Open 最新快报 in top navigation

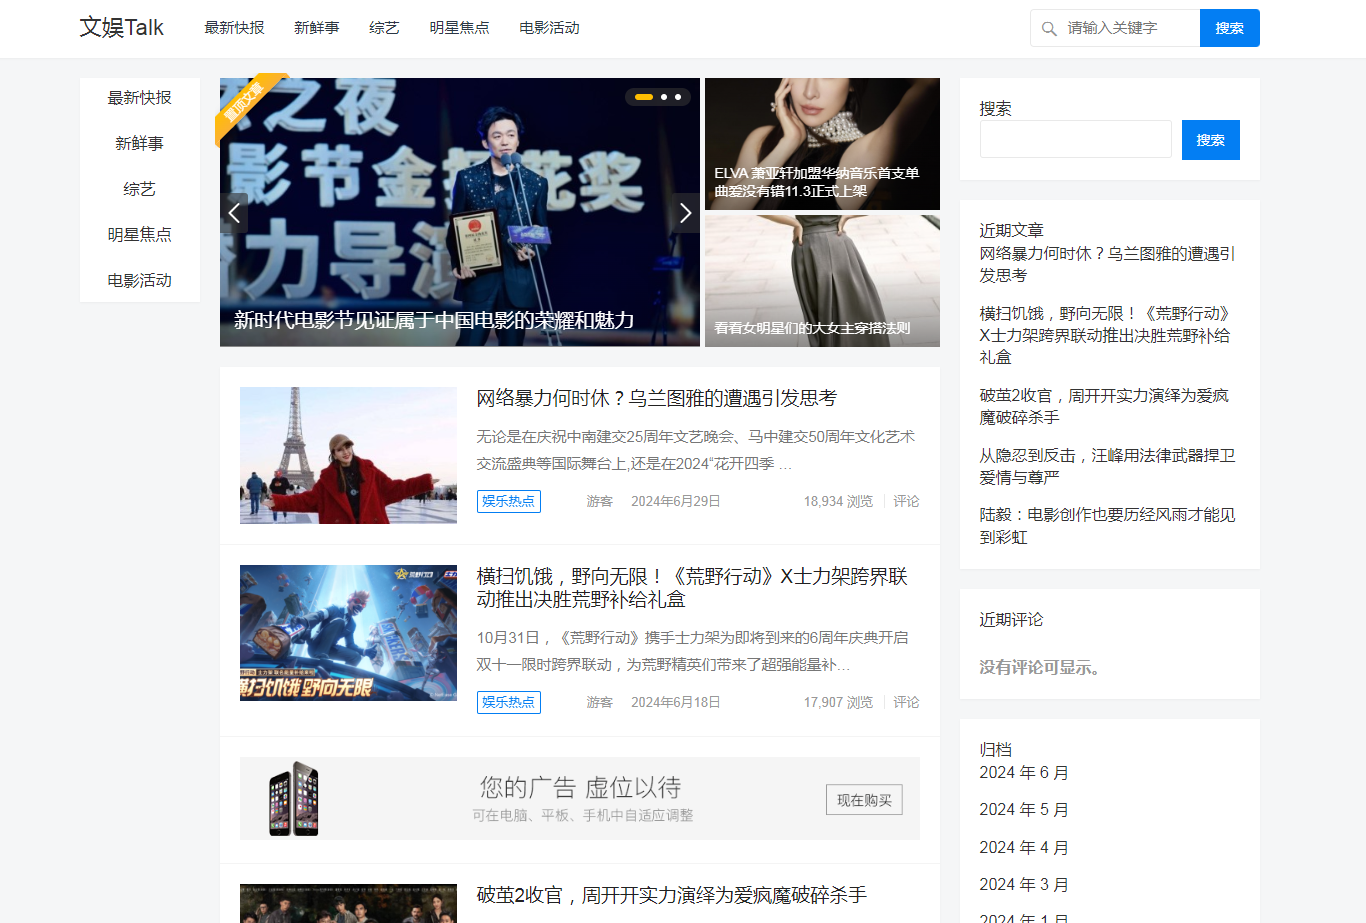pos(234,28)
